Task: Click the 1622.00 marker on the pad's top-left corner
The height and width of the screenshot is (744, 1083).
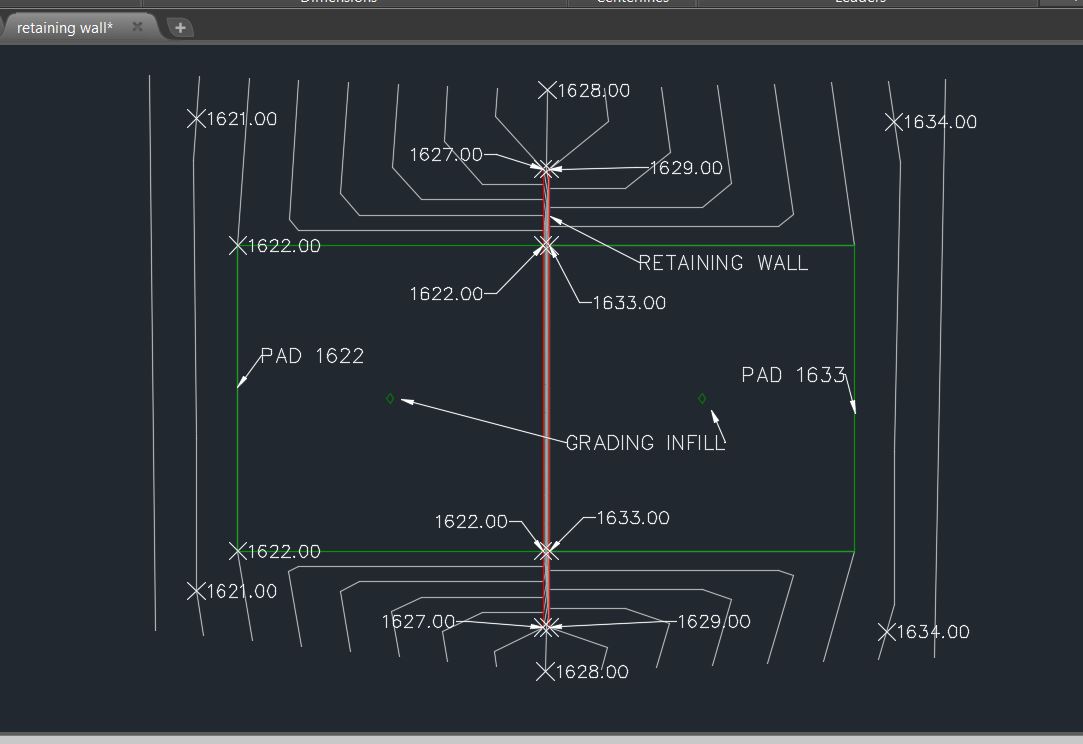Action: click(239, 244)
